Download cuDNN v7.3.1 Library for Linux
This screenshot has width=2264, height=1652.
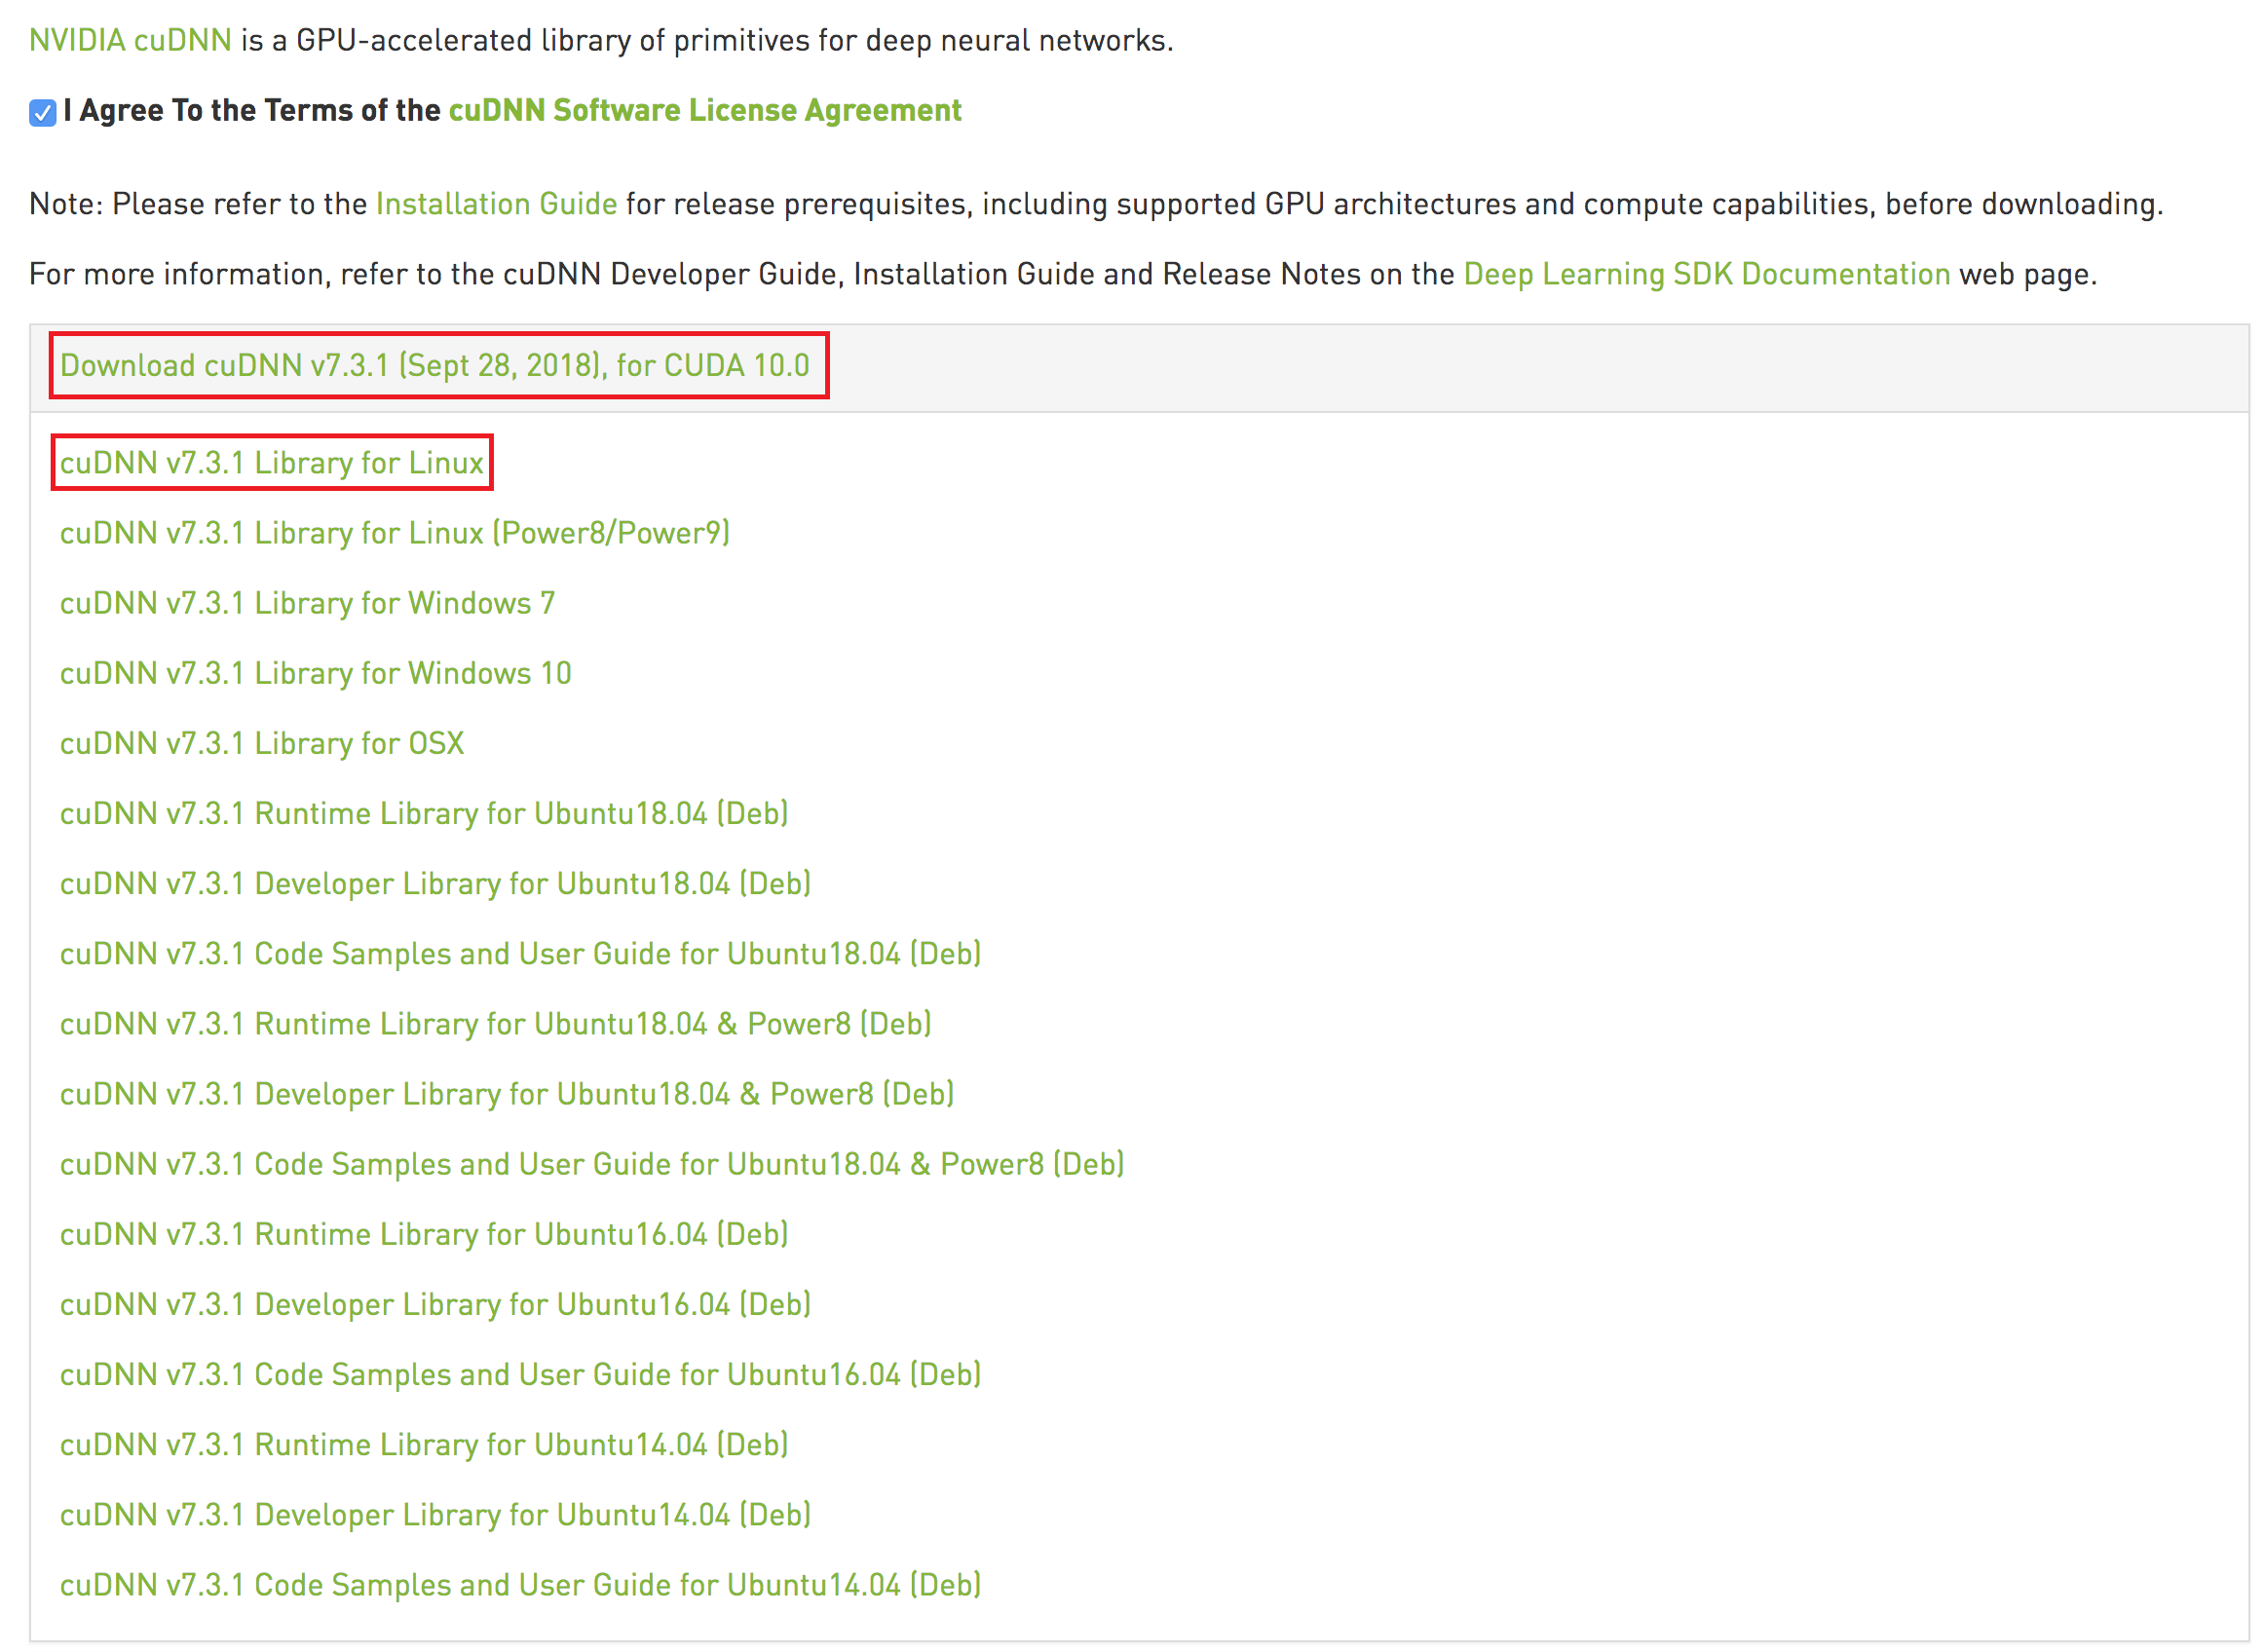271,463
